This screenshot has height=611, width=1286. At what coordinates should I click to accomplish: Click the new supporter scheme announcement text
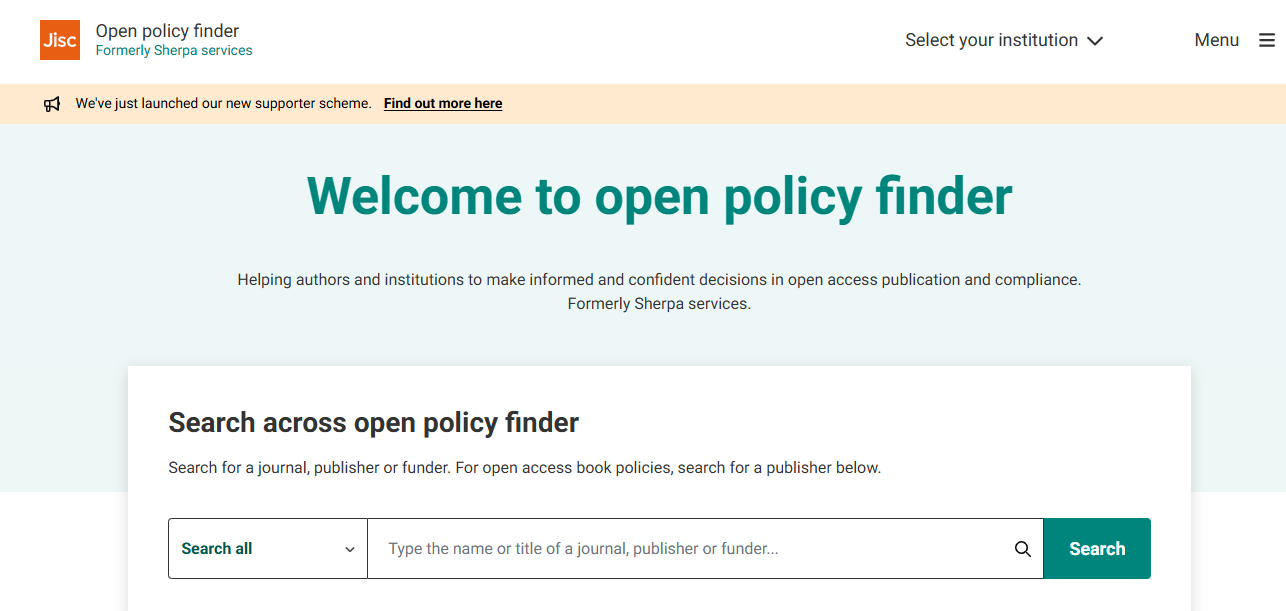pos(223,103)
